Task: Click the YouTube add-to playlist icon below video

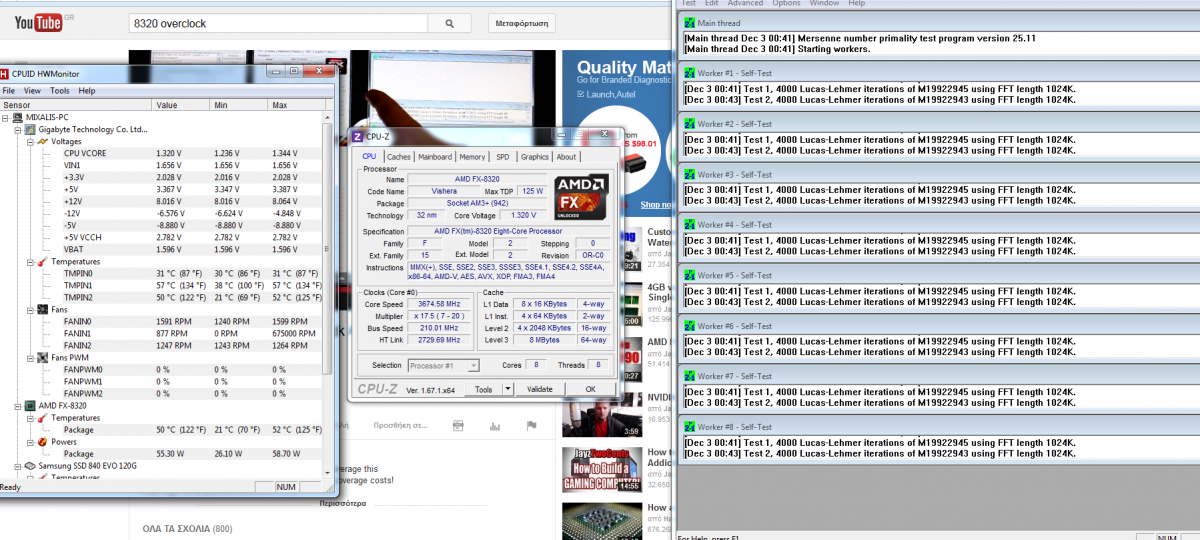Action: [x=458, y=425]
